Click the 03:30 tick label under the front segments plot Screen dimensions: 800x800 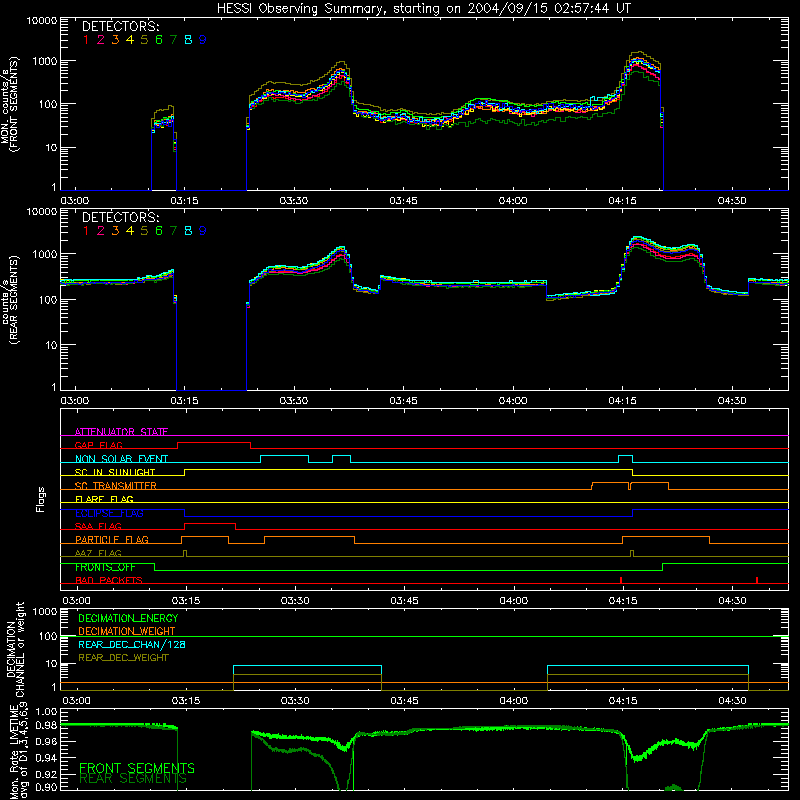coord(294,201)
